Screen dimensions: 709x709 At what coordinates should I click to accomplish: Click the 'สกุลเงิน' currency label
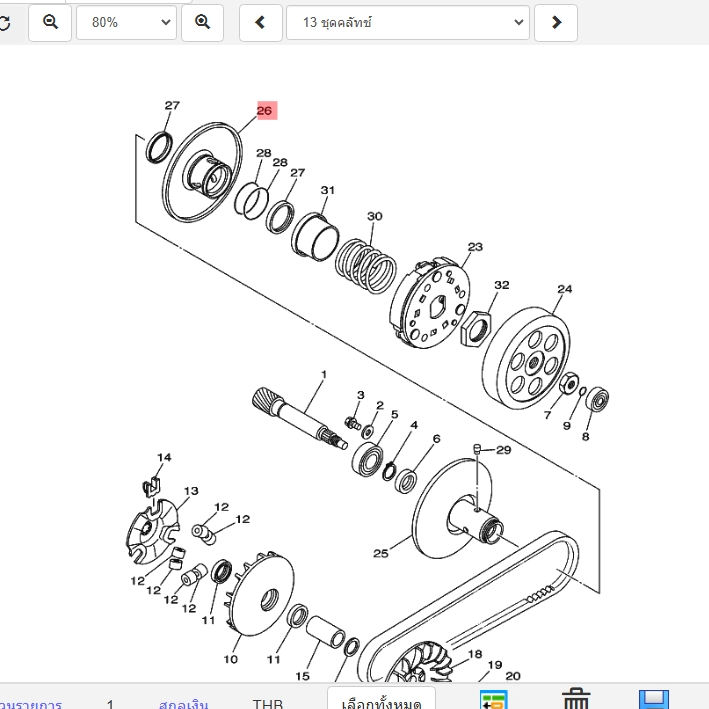click(184, 704)
